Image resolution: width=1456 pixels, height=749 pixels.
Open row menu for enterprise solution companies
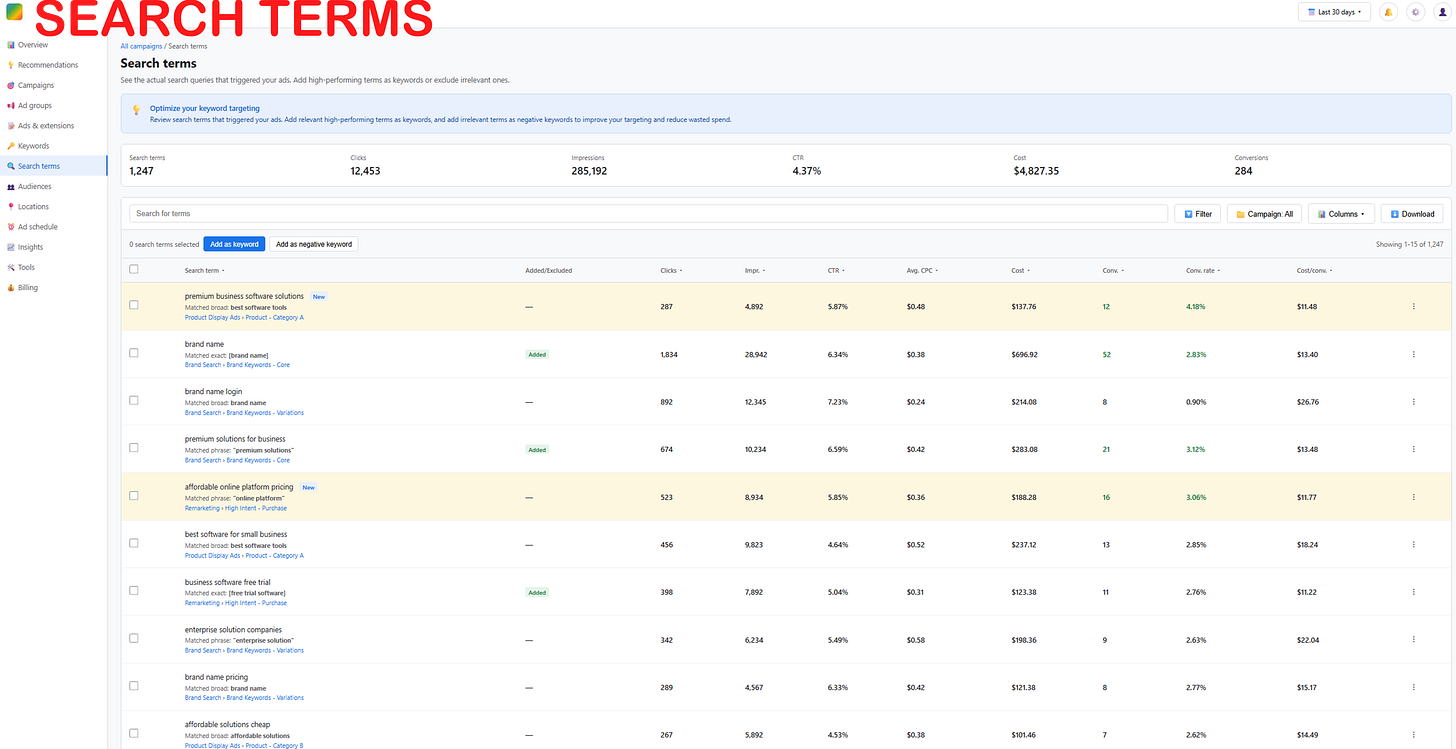coord(1413,640)
